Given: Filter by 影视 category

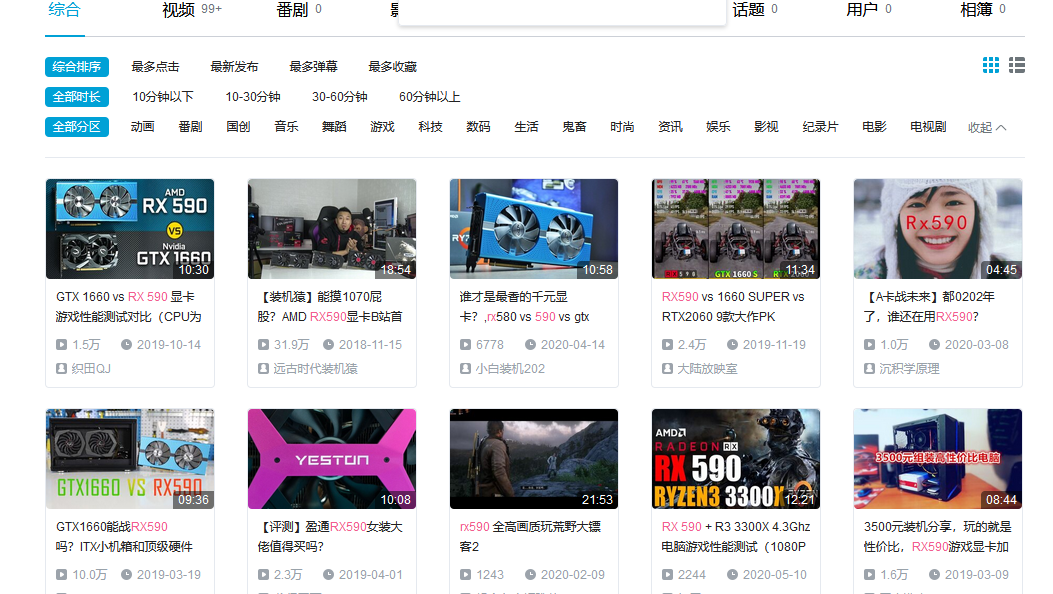Looking at the screenshot, I should [766, 126].
